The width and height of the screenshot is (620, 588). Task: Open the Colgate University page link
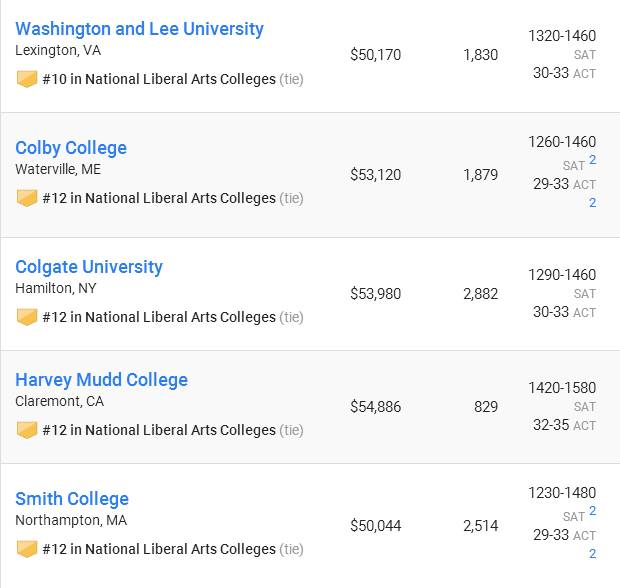(x=89, y=267)
